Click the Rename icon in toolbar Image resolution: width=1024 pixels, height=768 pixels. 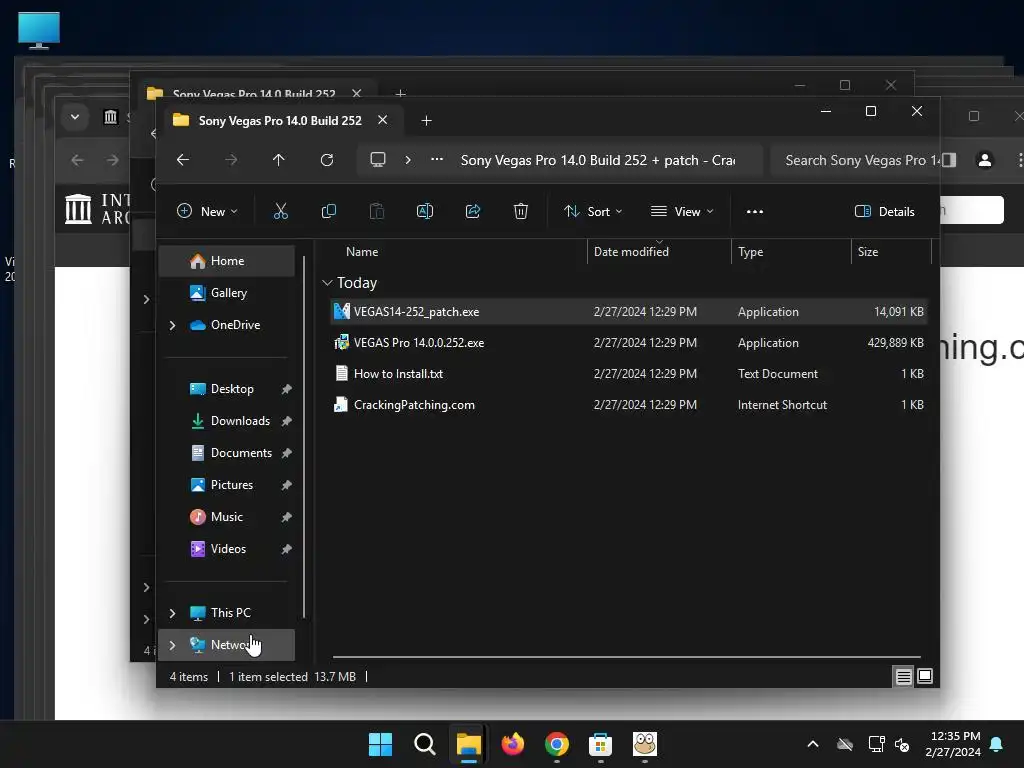pos(424,211)
